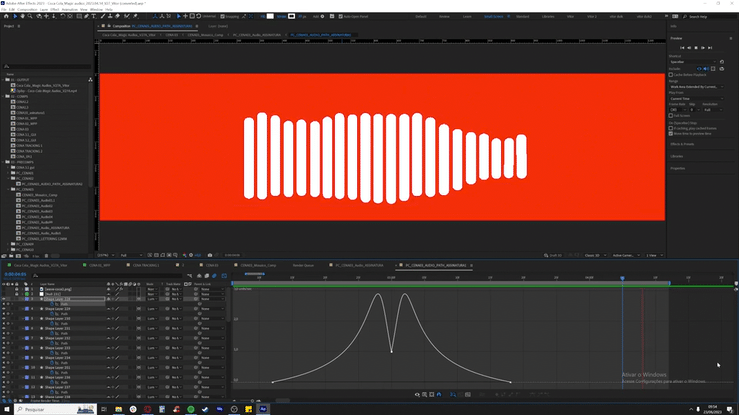Open the composition mini-flowchart
This screenshot has height=415, width=739.
189,276
